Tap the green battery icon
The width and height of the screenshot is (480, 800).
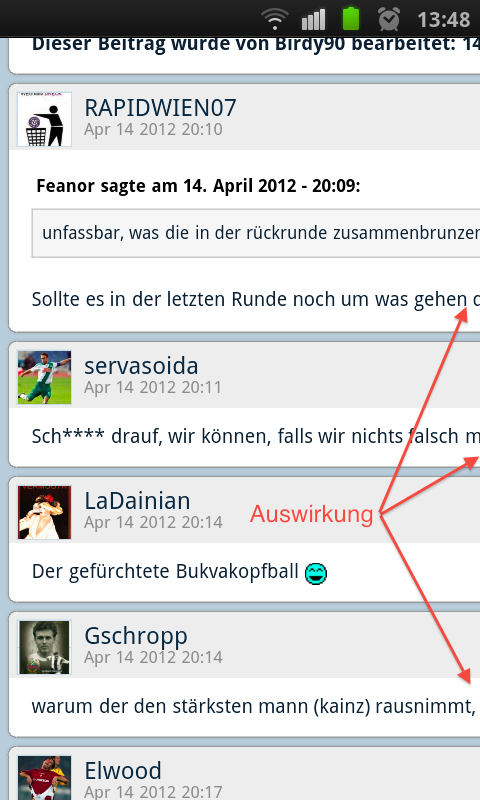point(350,19)
